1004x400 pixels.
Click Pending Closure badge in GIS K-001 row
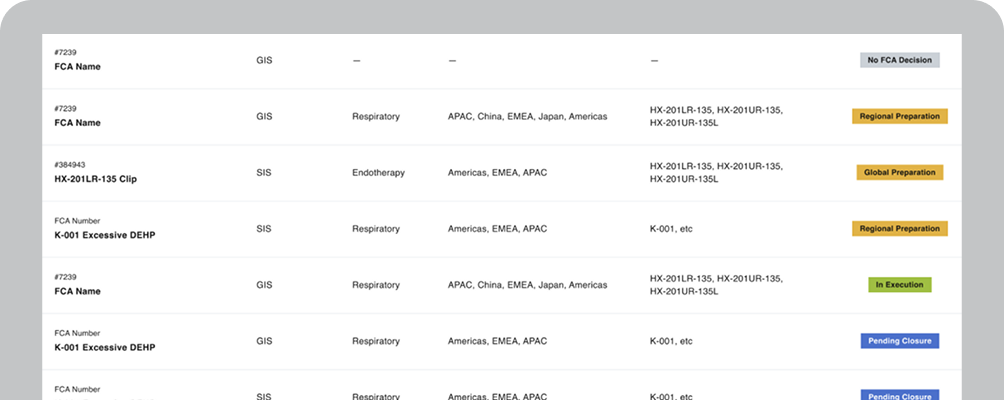point(899,341)
